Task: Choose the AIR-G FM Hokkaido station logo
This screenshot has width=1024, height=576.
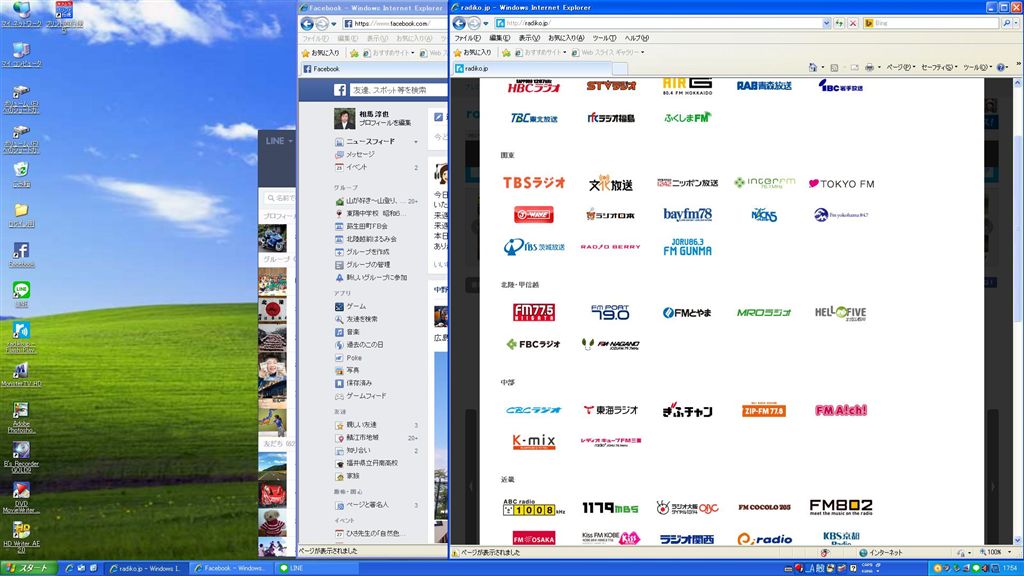Action: [x=687, y=86]
